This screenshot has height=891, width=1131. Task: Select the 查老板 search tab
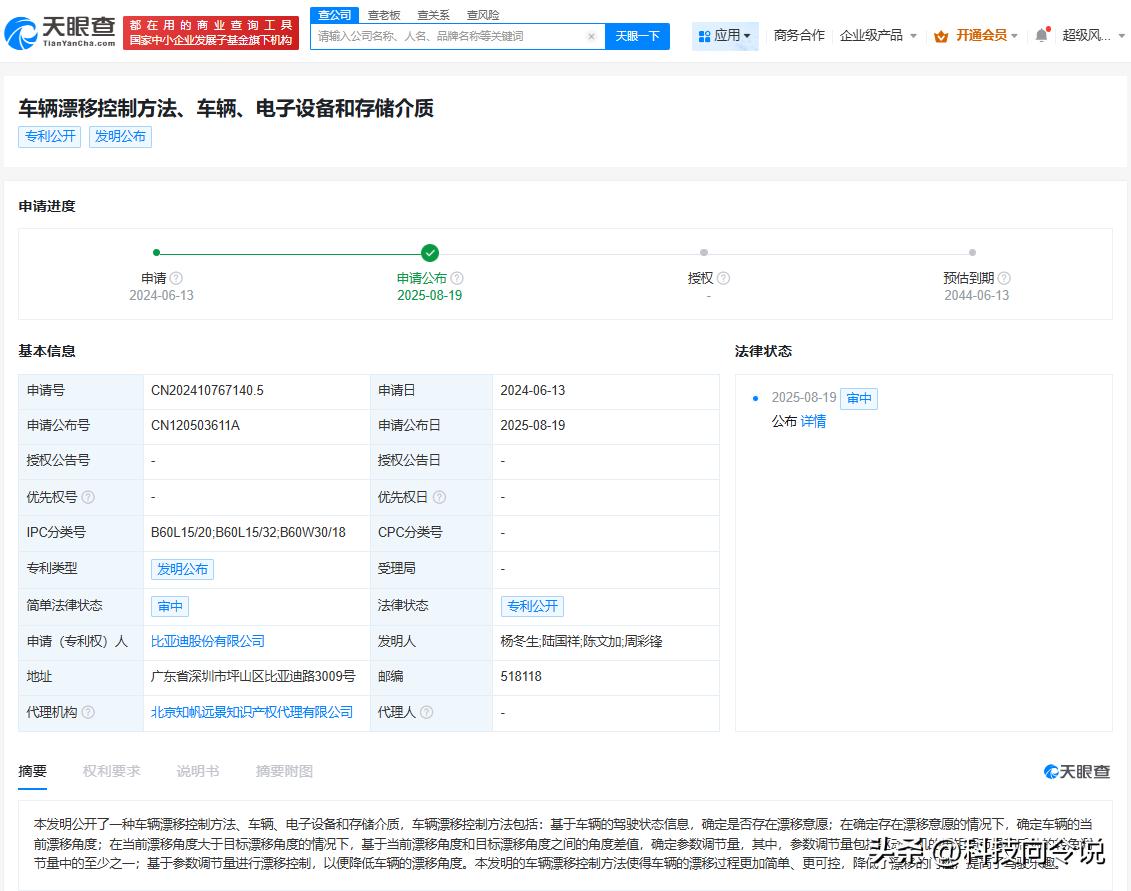coord(384,15)
